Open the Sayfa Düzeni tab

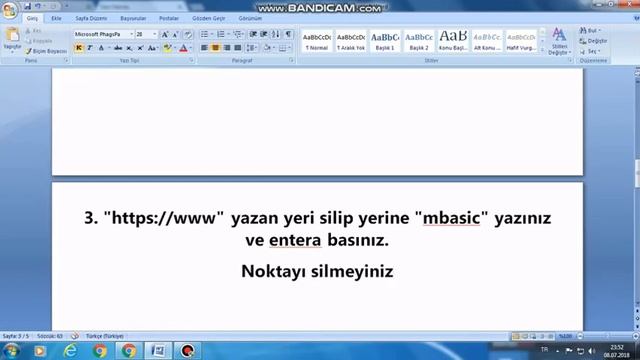coord(91,18)
